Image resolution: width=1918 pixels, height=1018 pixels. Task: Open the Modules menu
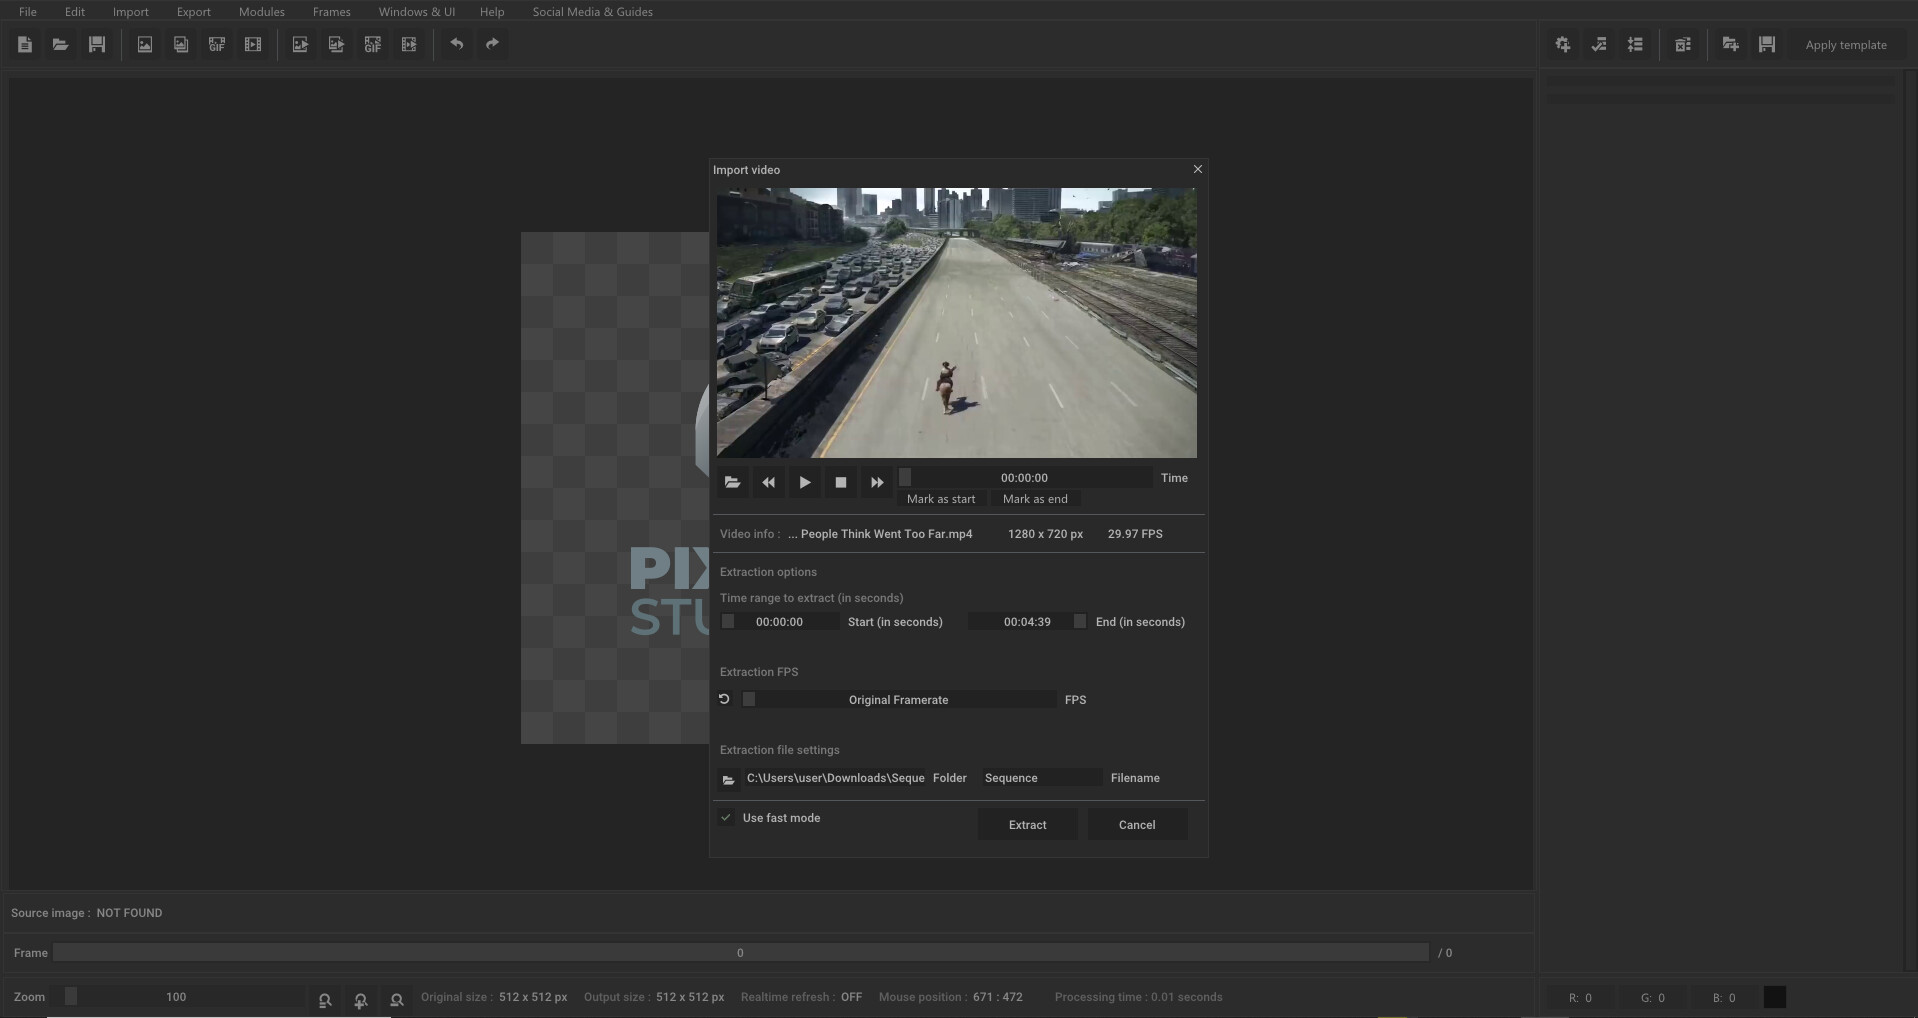click(x=260, y=12)
